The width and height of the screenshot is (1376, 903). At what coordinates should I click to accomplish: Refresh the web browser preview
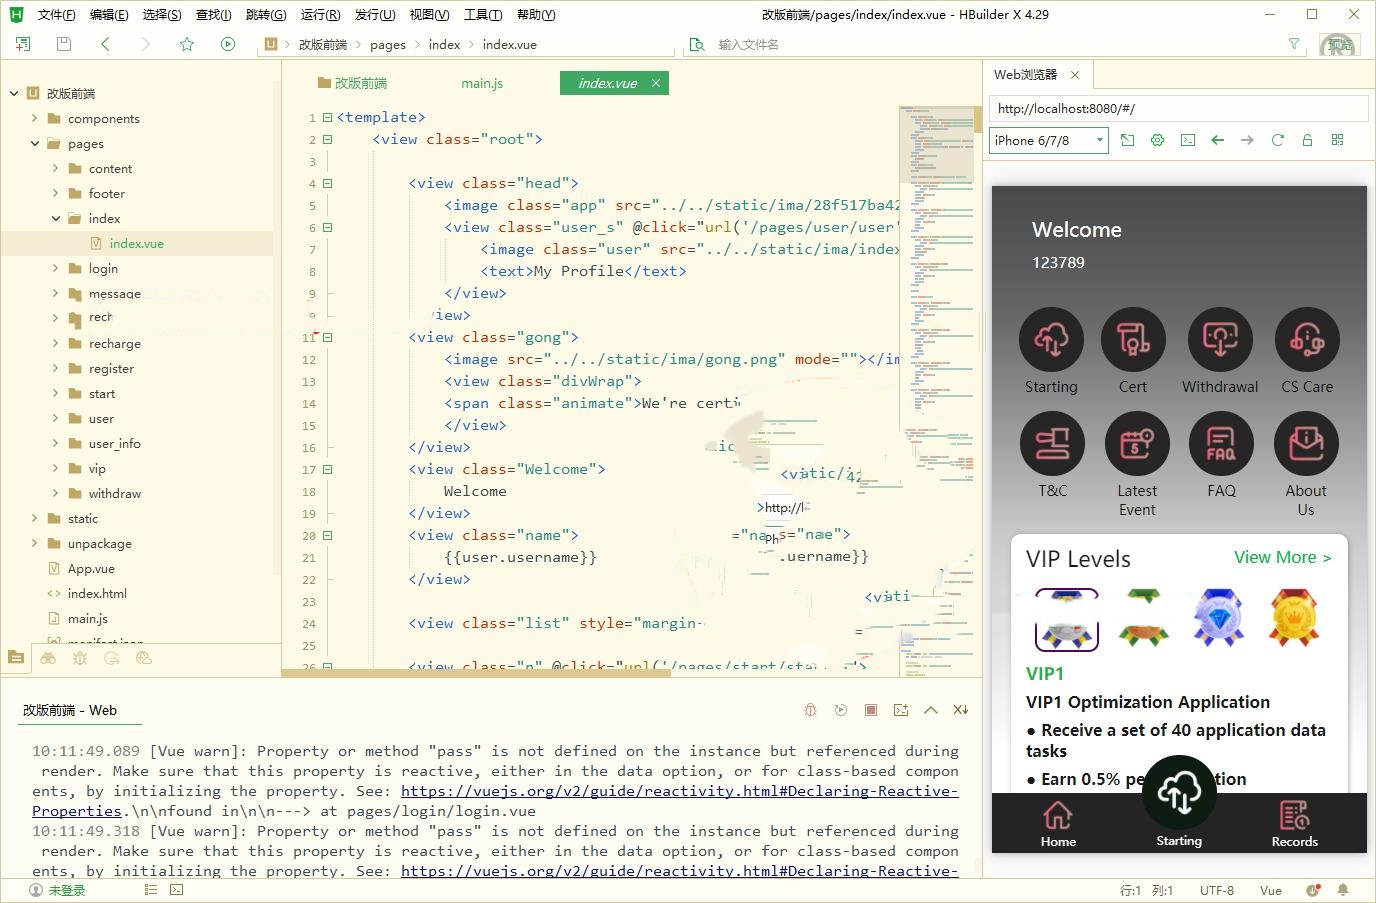(x=1277, y=140)
